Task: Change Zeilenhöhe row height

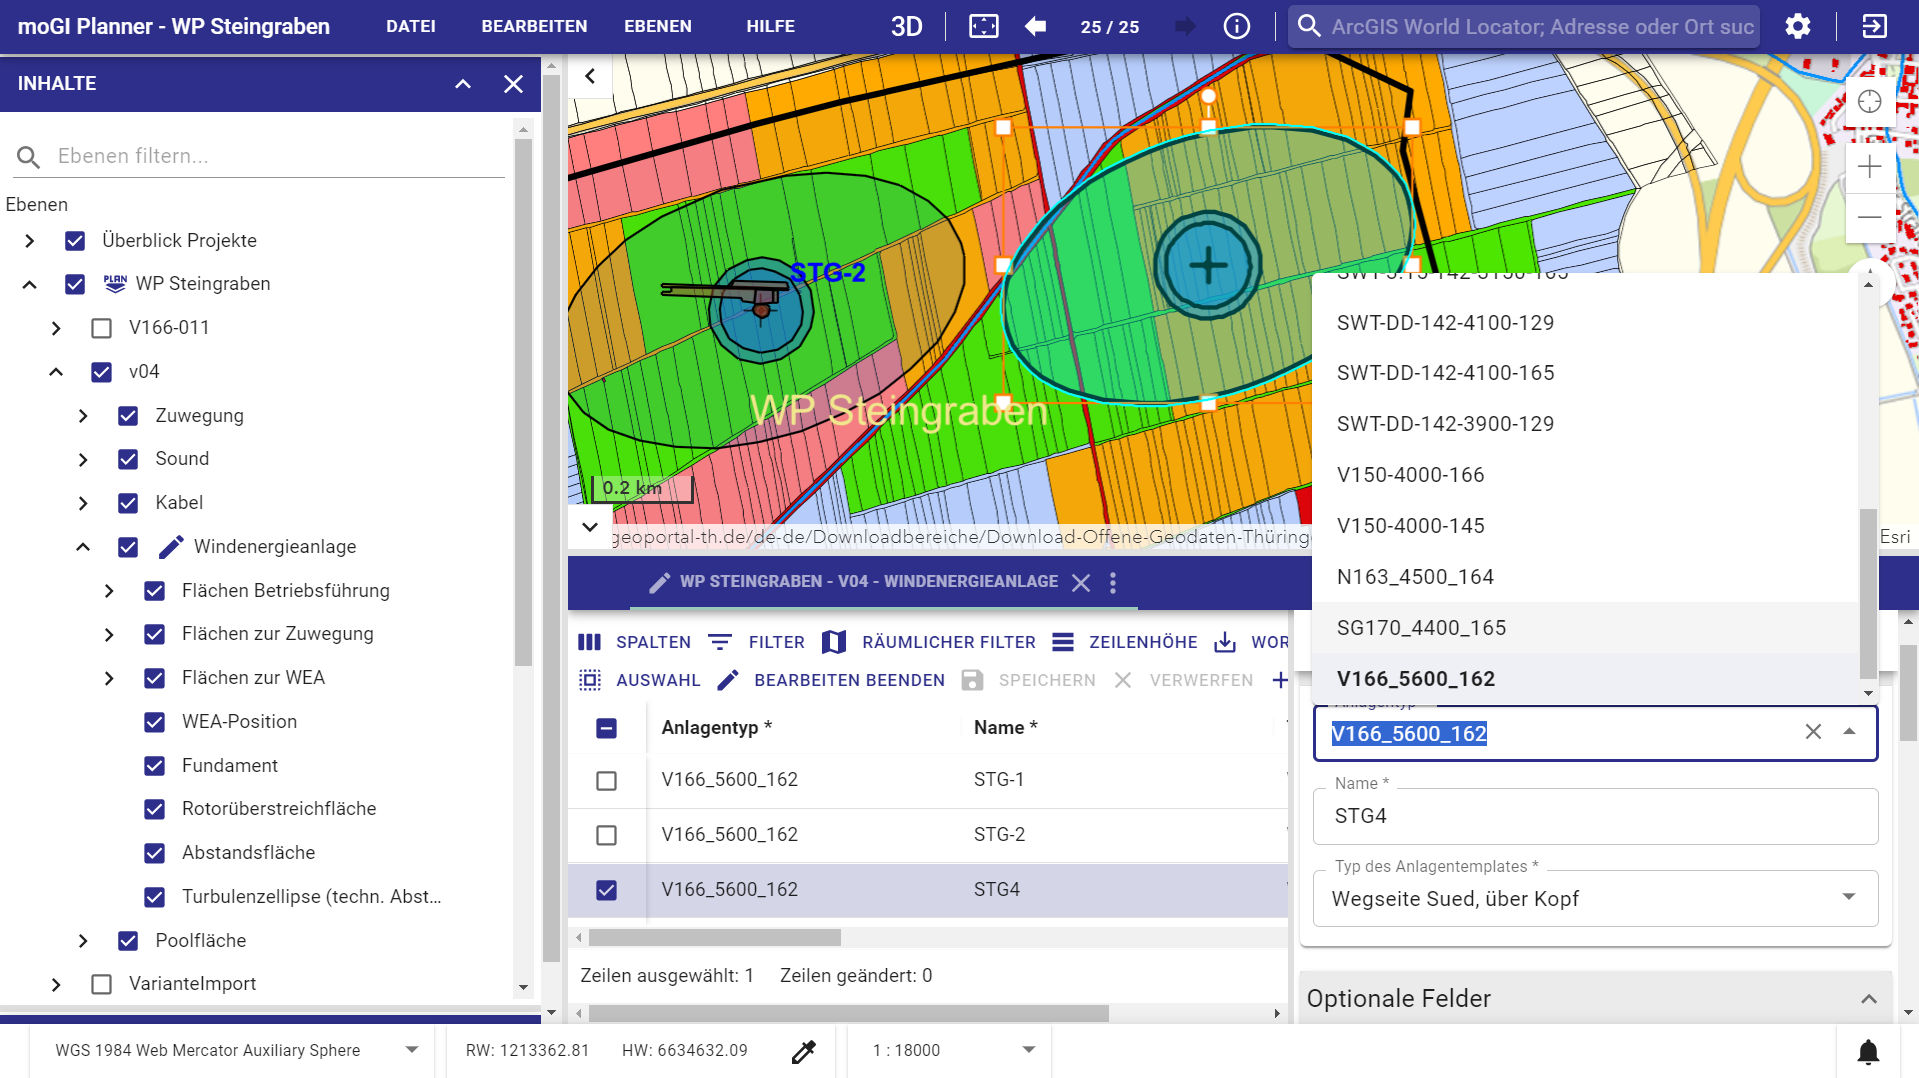Action: pos(1125,642)
